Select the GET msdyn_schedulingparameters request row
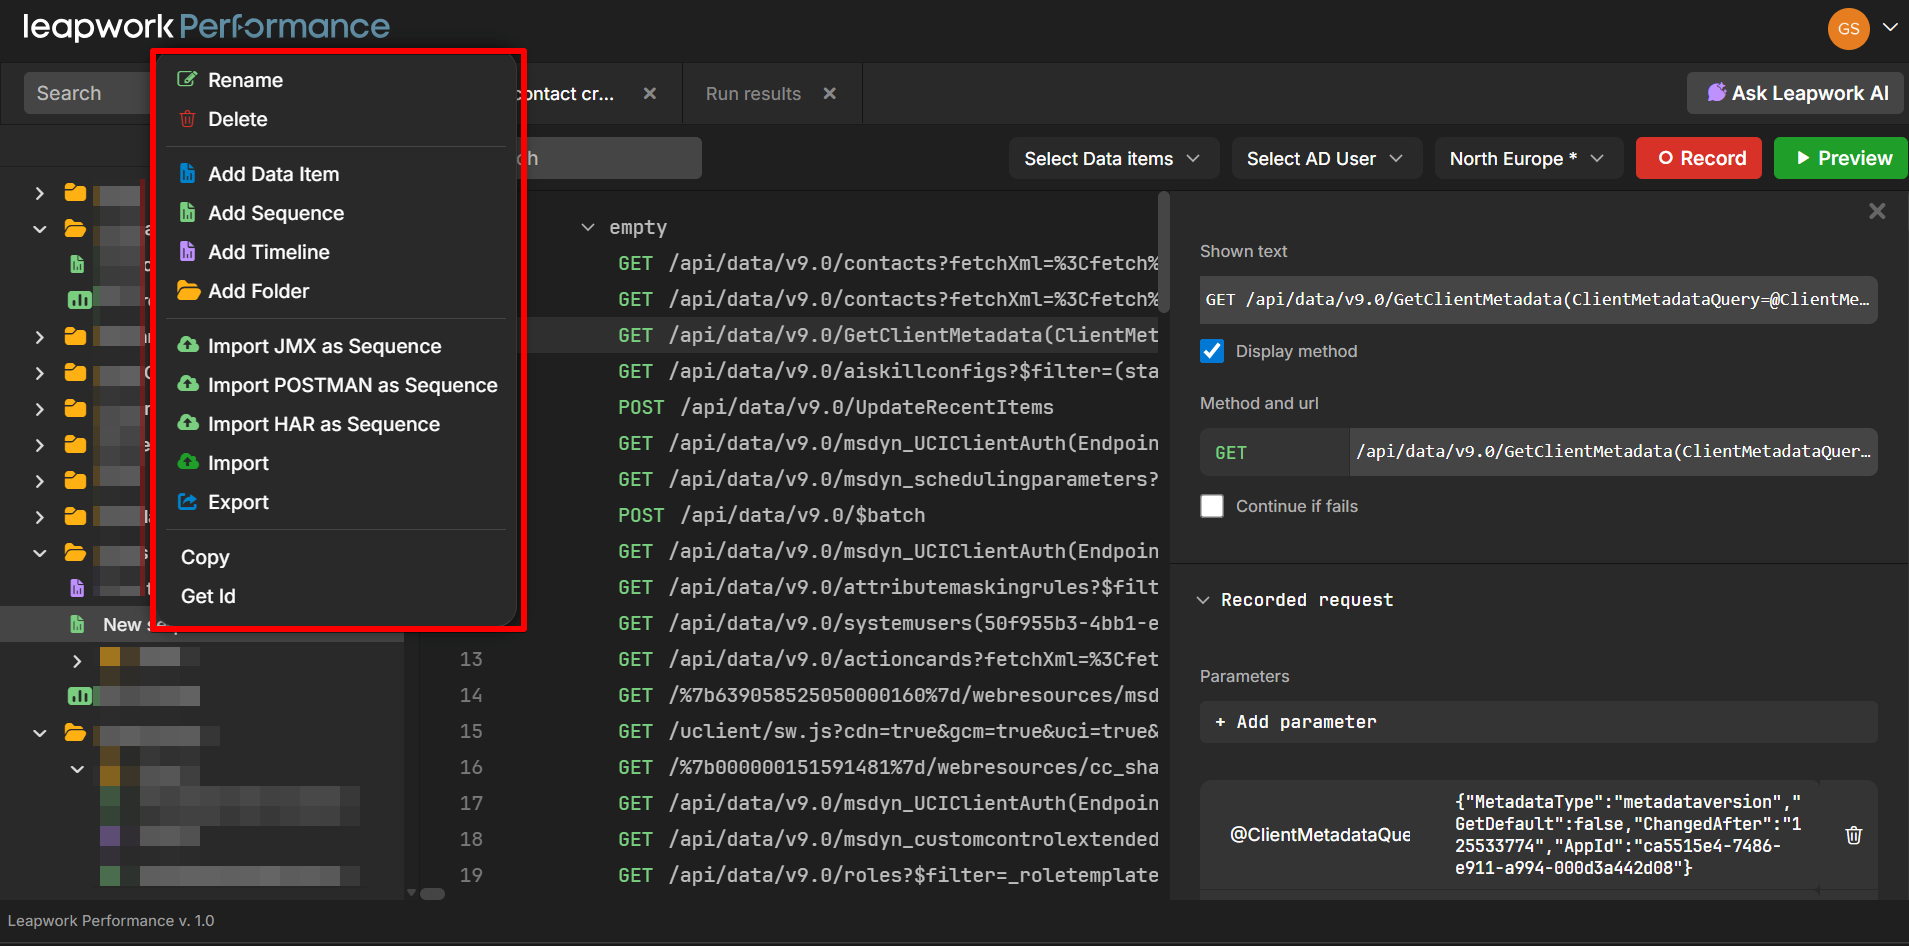The height and width of the screenshot is (946, 1909). pyautogui.click(x=888, y=479)
